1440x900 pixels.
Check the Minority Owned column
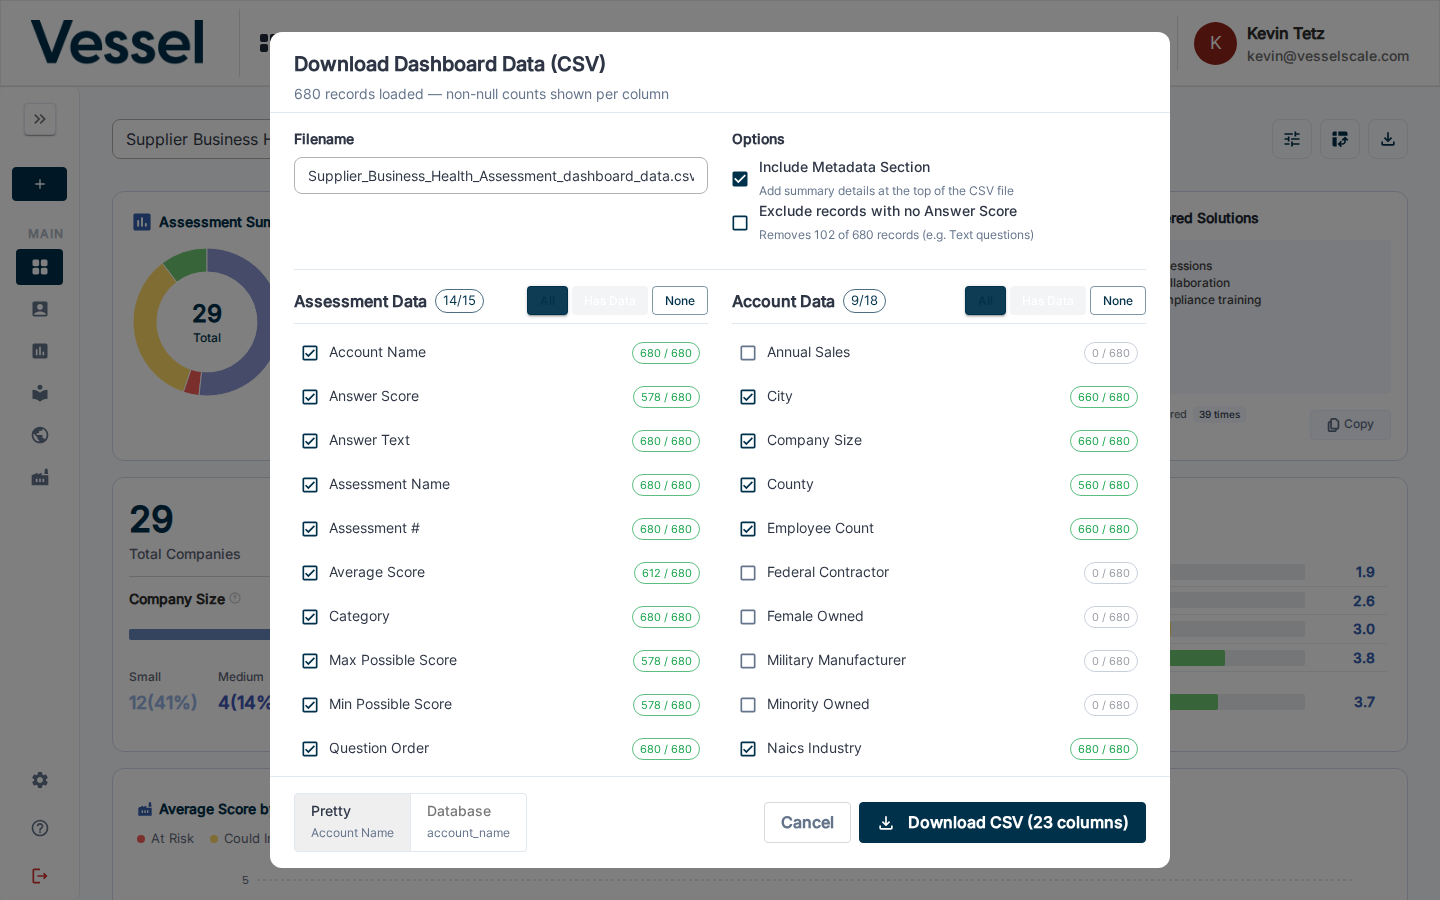pos(748,705)
